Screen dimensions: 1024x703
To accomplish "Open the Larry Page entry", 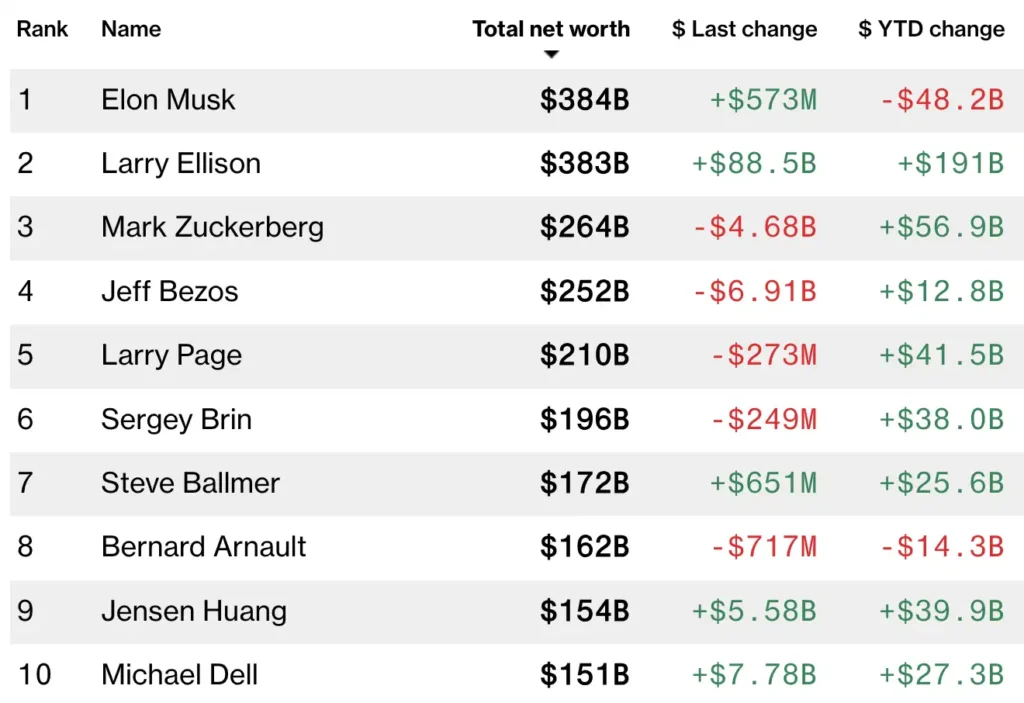I will point(171,355).
